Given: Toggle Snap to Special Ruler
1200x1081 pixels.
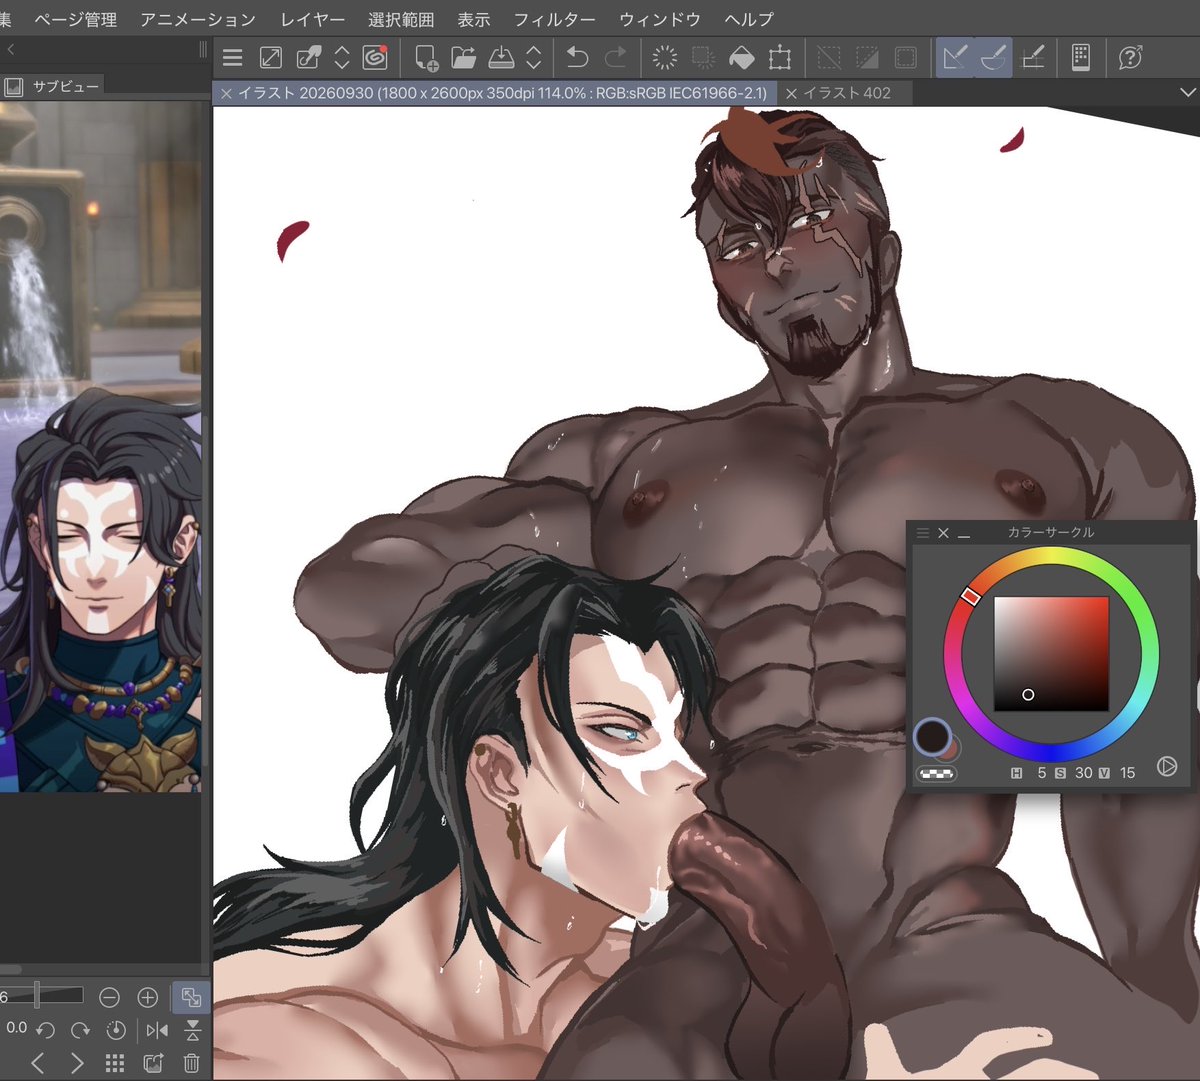Looking at the screenshot, I should click(x=993, y=58).
